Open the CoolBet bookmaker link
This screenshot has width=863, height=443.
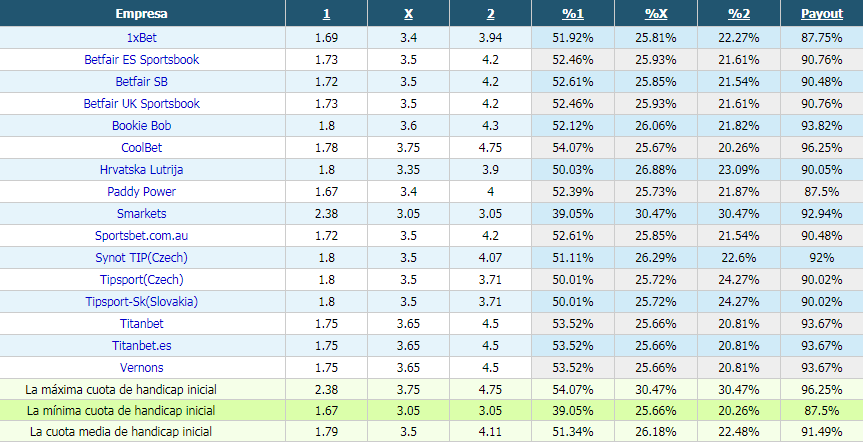click(141, 147)
